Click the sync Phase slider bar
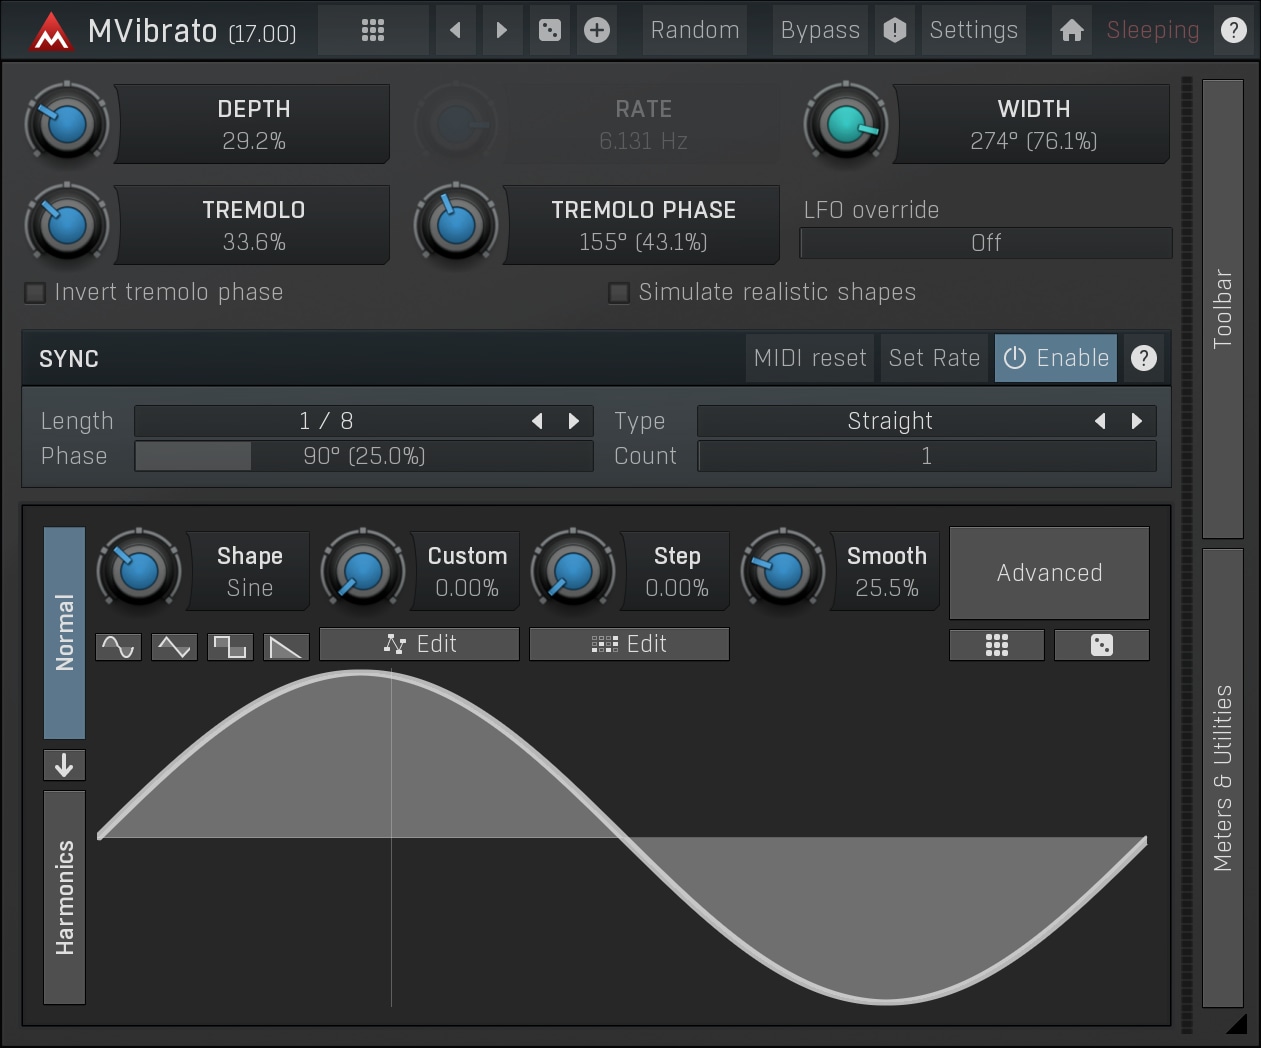The width and height of the screenshot is (1261, 1048). tap(364, 456)
